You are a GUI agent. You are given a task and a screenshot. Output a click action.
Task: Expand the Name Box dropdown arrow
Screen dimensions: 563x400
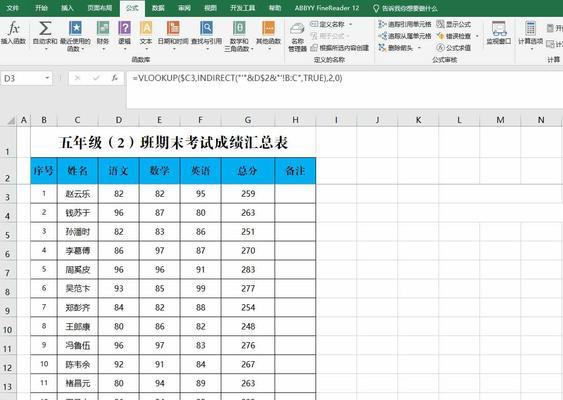[47, 78]
